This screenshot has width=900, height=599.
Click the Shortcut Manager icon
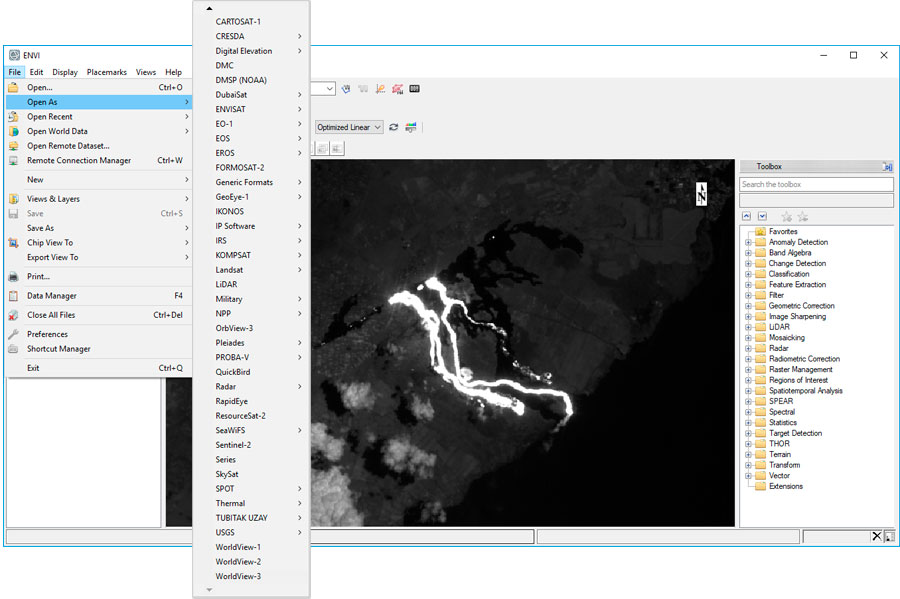(x=13, y=349)
